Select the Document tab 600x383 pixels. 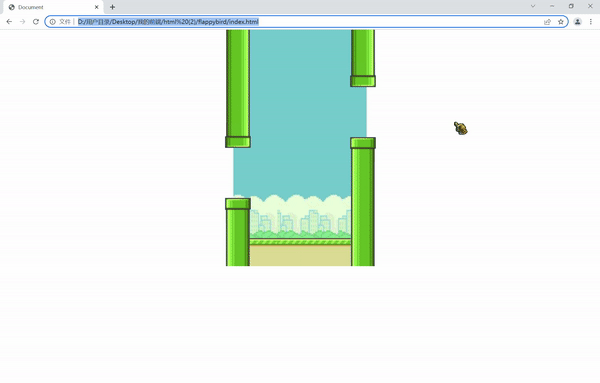click(x=54, y=7)
